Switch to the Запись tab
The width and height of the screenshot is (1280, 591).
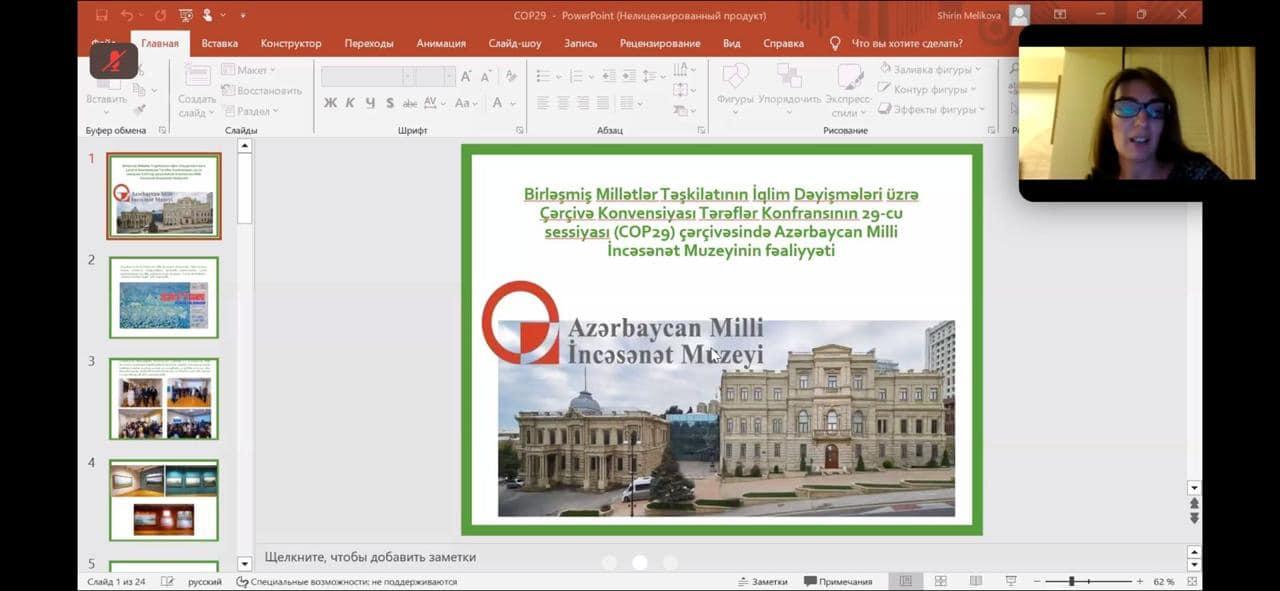pos(581,44)
